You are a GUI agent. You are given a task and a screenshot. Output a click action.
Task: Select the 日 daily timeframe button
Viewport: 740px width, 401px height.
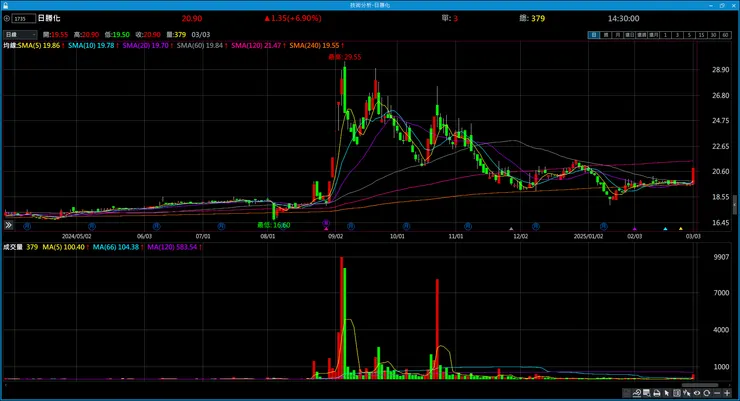(x=594, y=35)
